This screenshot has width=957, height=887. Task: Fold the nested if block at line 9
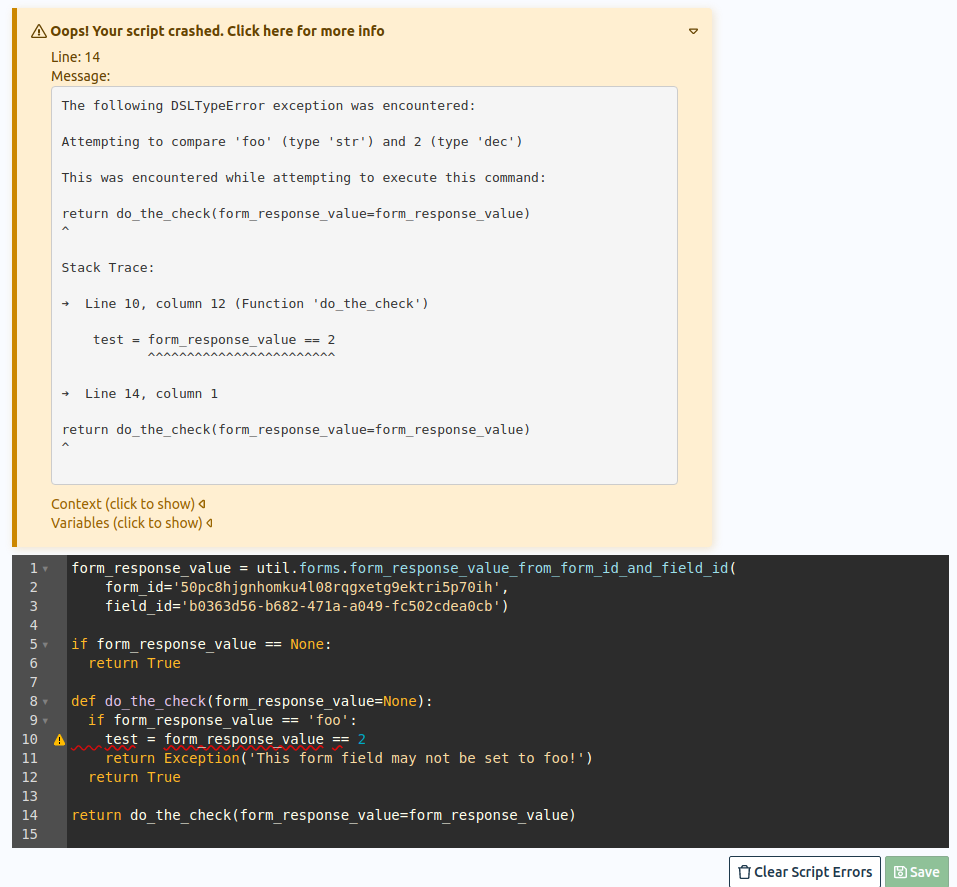point(46,721)
